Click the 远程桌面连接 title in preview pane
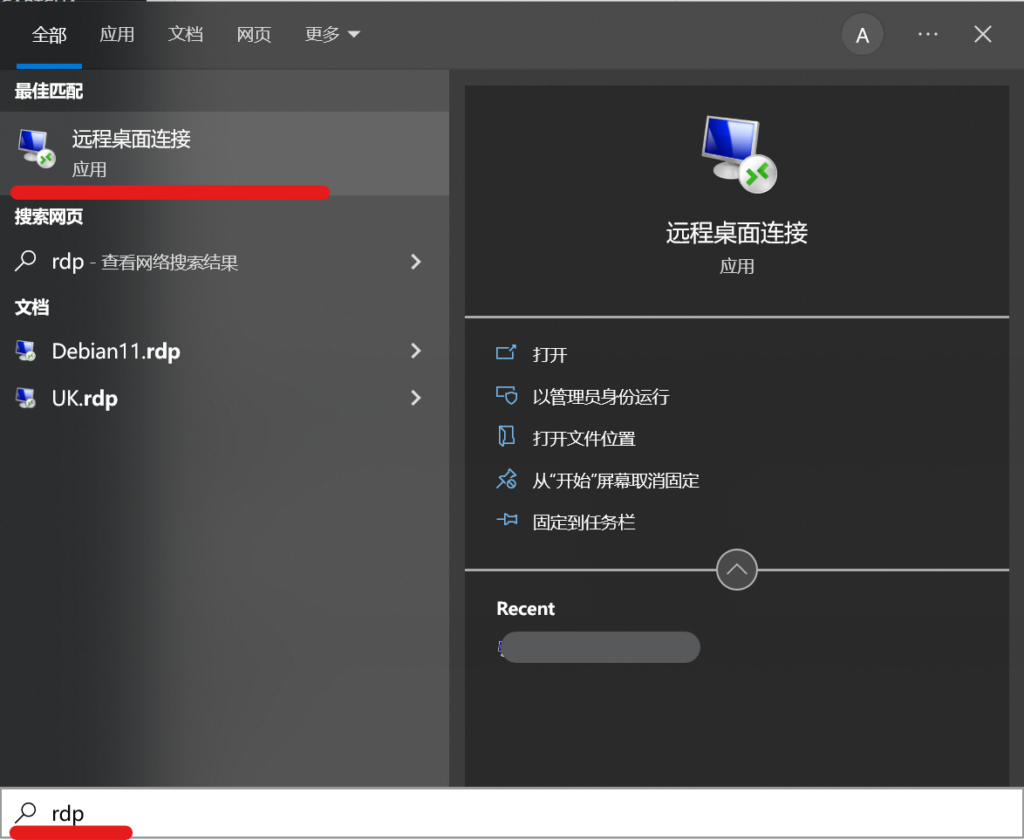 pos(737,233)
